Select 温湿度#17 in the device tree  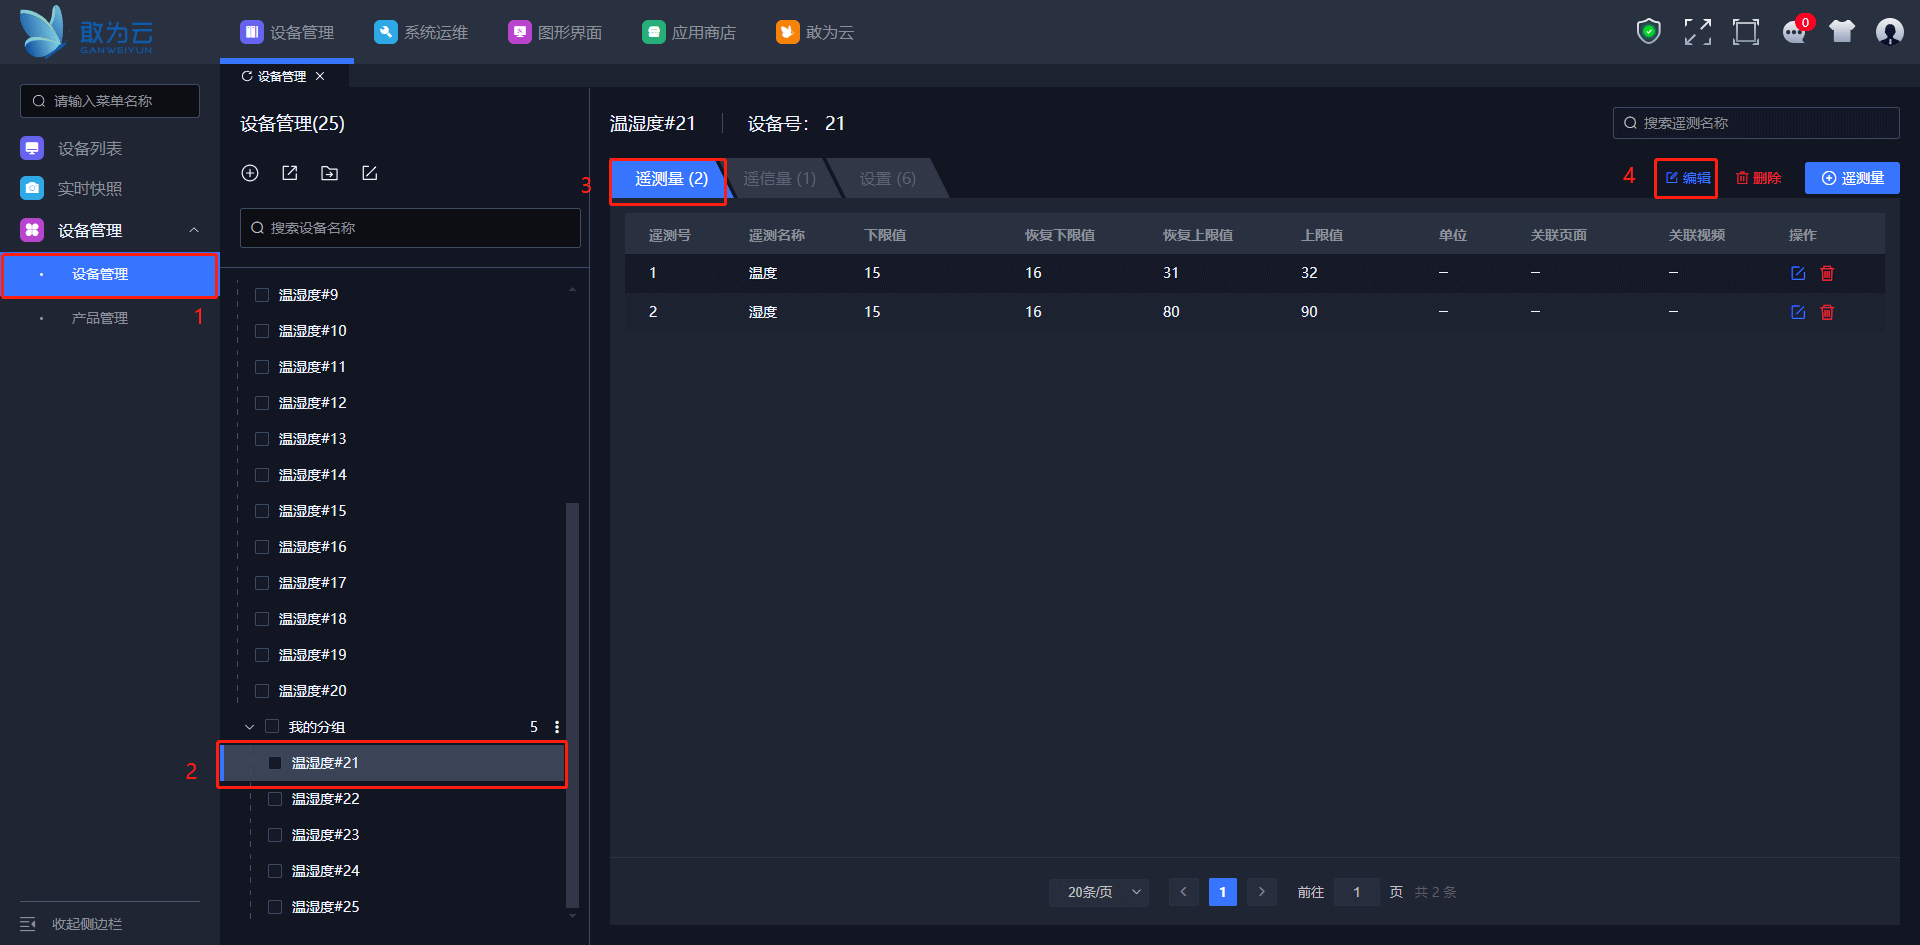click(x=312, y=583)
